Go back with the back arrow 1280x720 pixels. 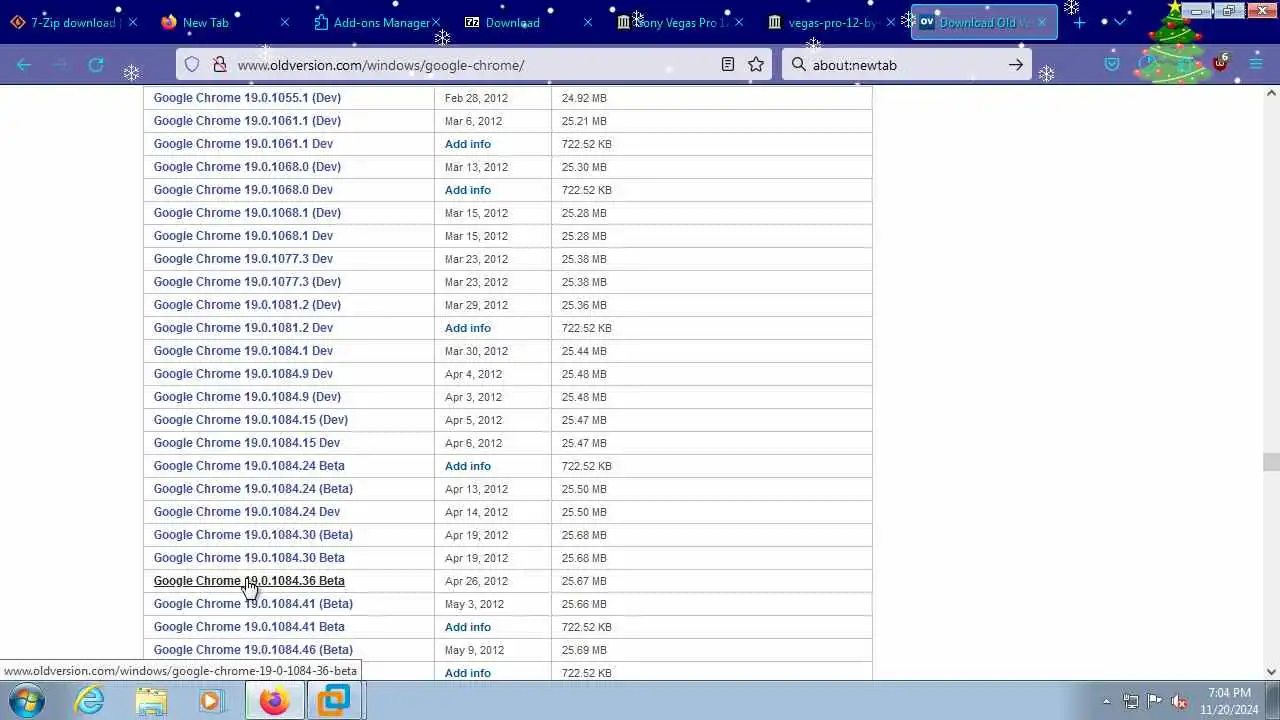point(24,65)
